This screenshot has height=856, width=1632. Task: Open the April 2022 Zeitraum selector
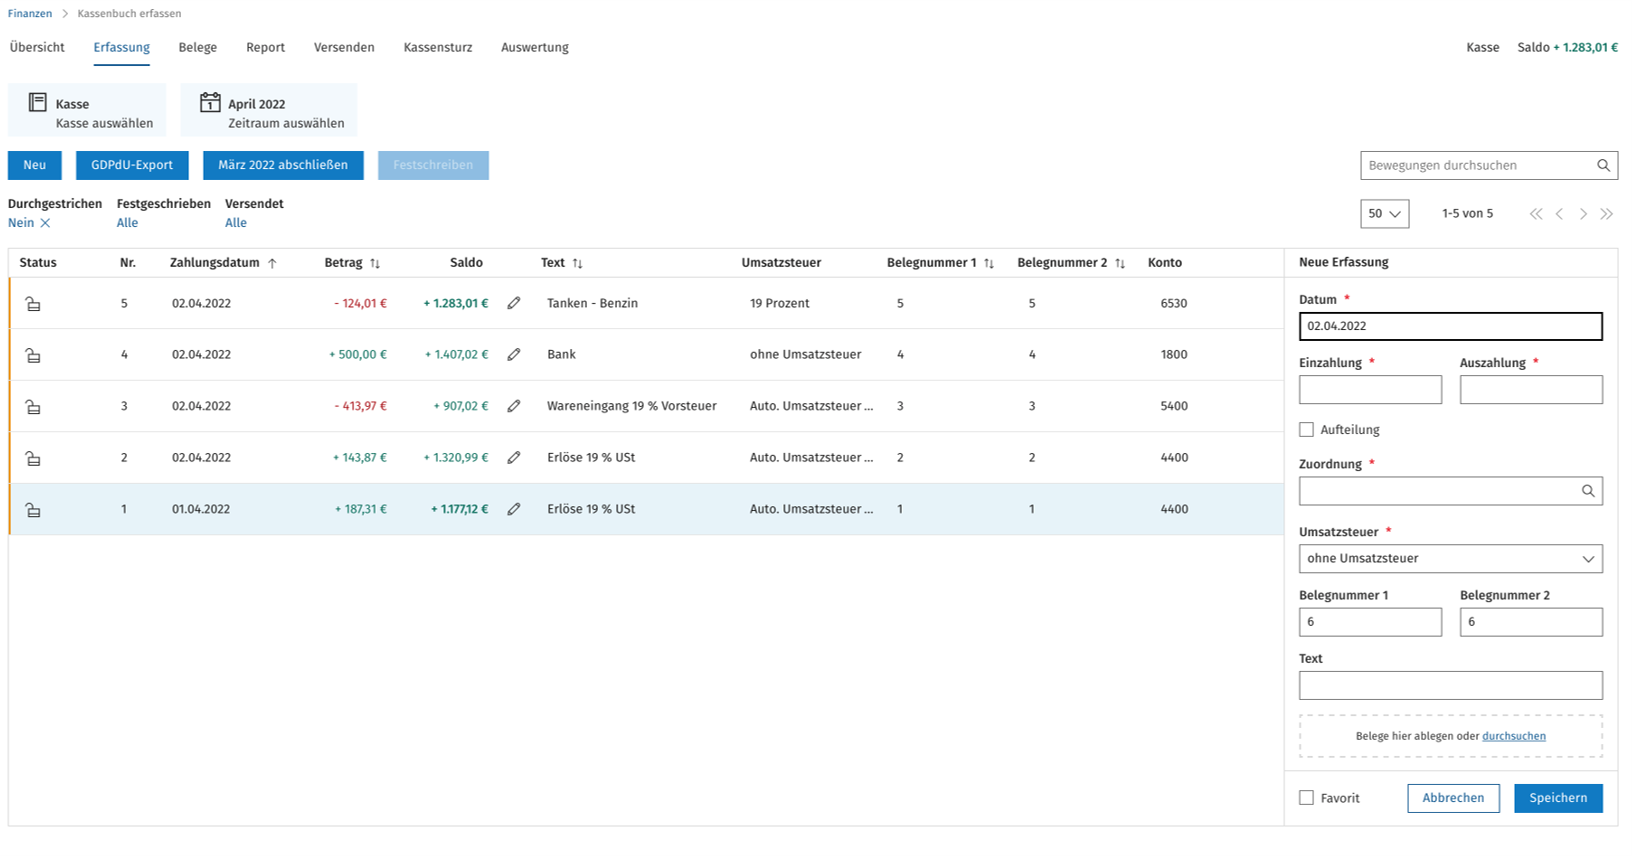pos(268,111)
